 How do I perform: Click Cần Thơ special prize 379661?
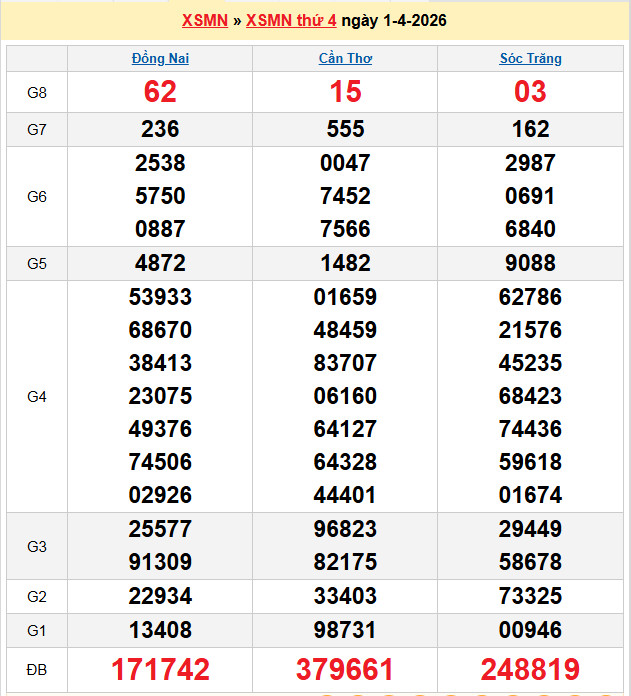click(x=345, y=669)
